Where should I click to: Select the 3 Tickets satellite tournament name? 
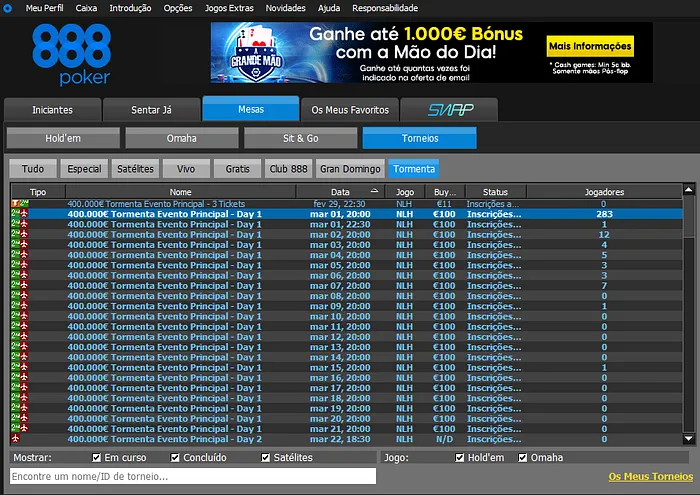coord(156,204)
